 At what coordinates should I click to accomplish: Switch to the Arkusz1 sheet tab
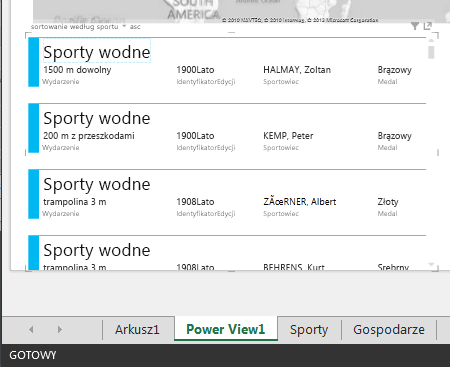click(x=137, y=329)
